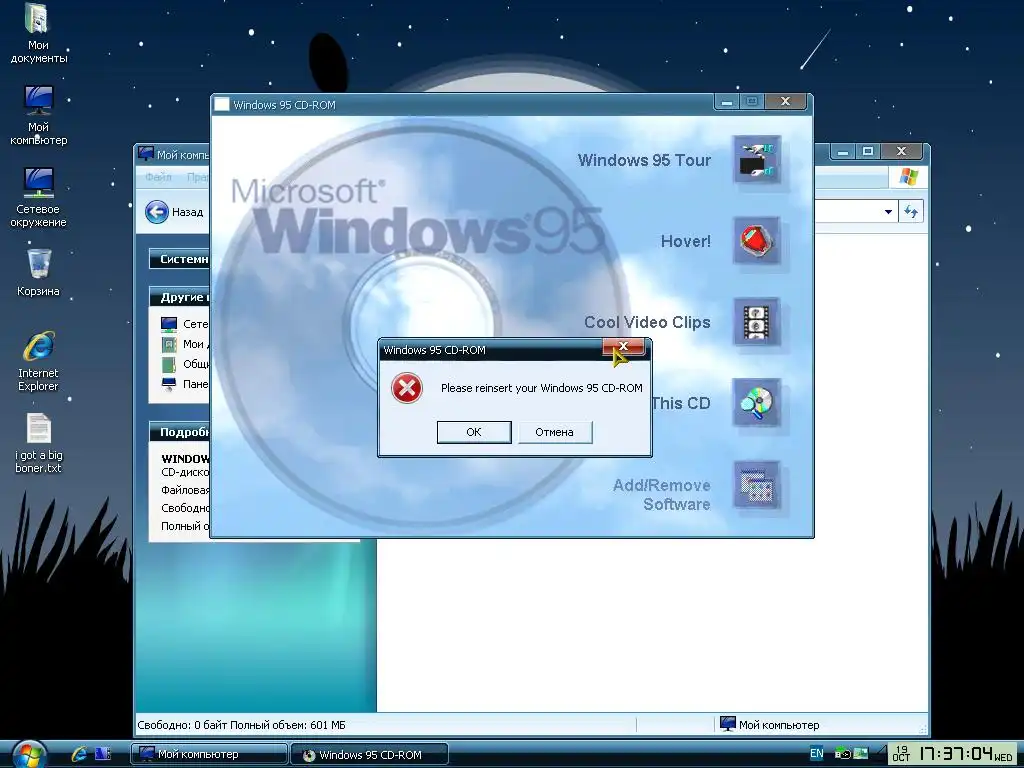1024x768 pixels.
Task: Click the Add/Remove Software text label
Action: pyautogui.click(x=662, y=494)
